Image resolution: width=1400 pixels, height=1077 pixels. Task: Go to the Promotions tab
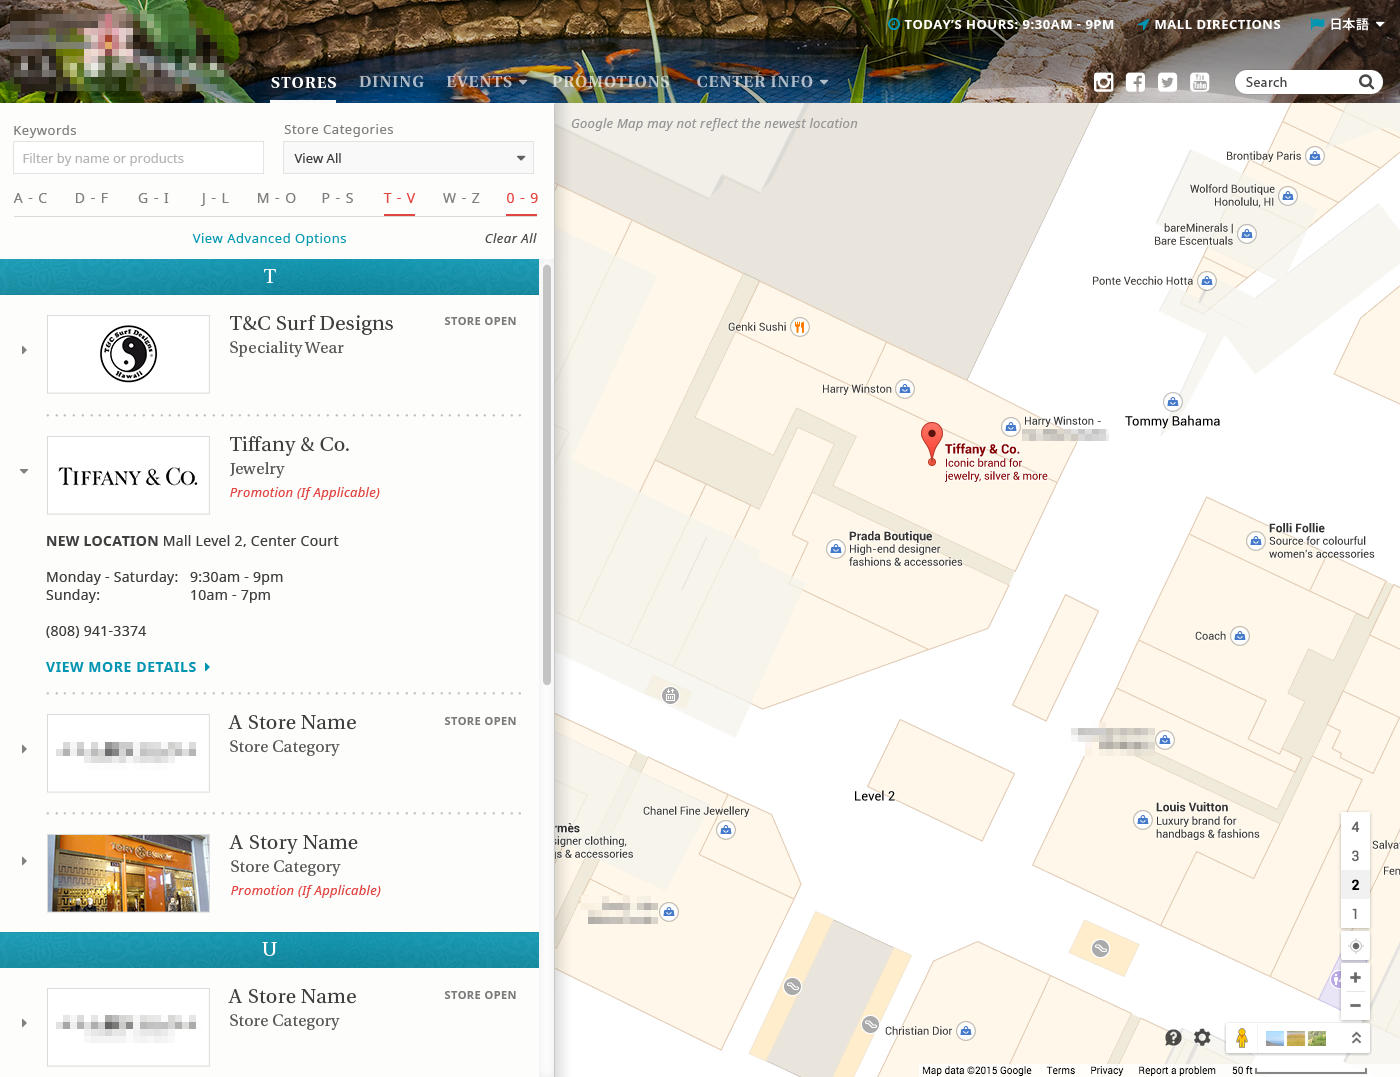pyautogui.click(x=611, y=82)
